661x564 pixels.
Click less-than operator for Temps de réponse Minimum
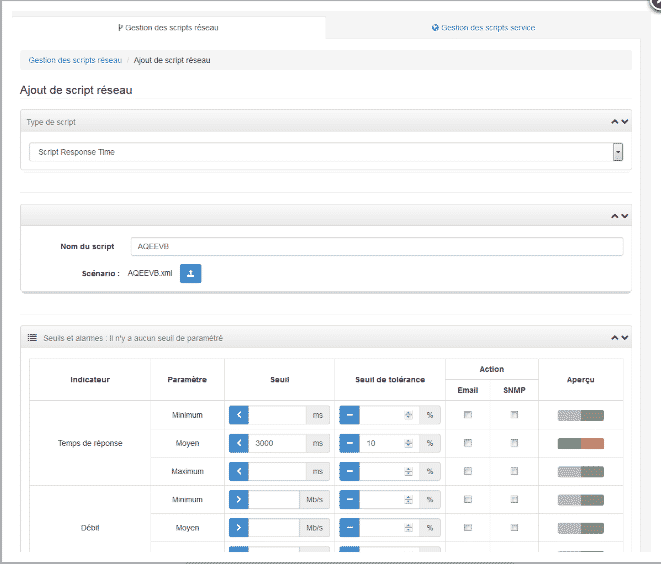pos(239,415)
